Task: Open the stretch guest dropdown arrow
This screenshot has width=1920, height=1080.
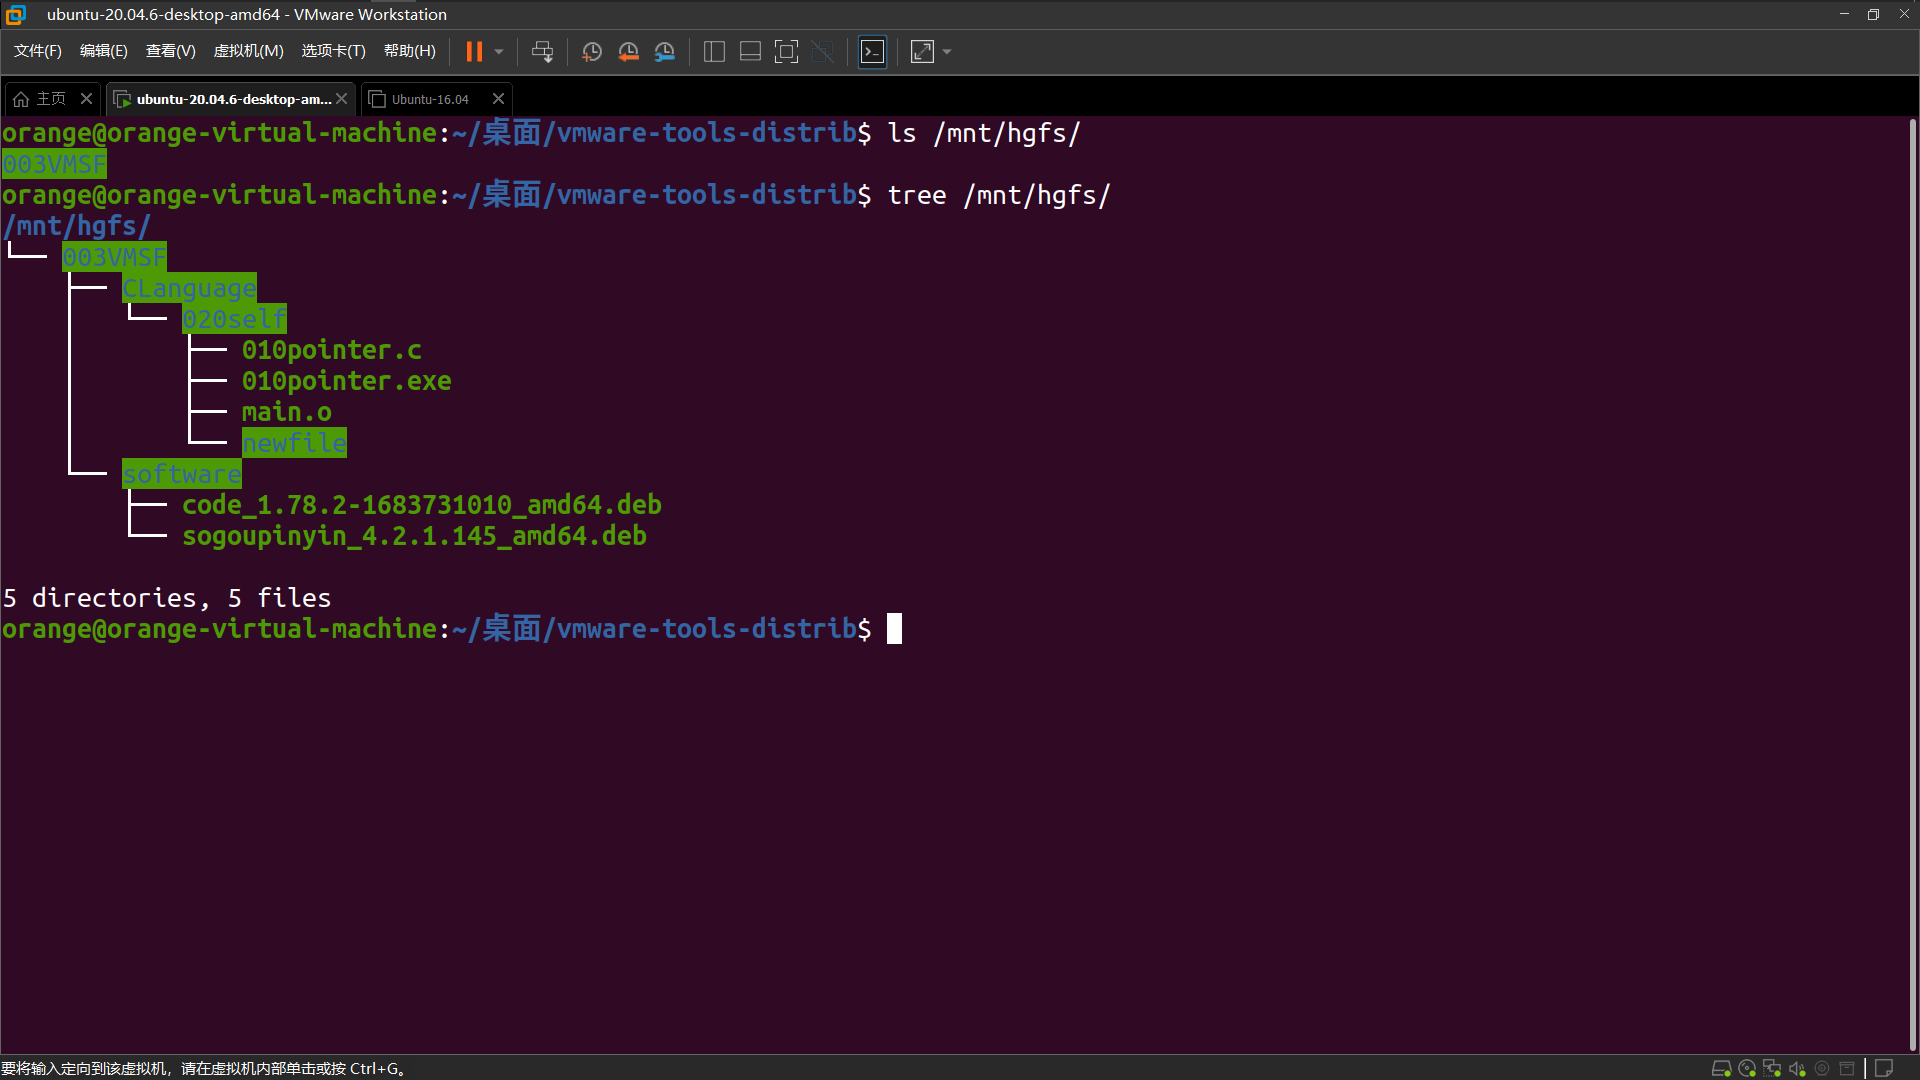Action: pos(947,52)
